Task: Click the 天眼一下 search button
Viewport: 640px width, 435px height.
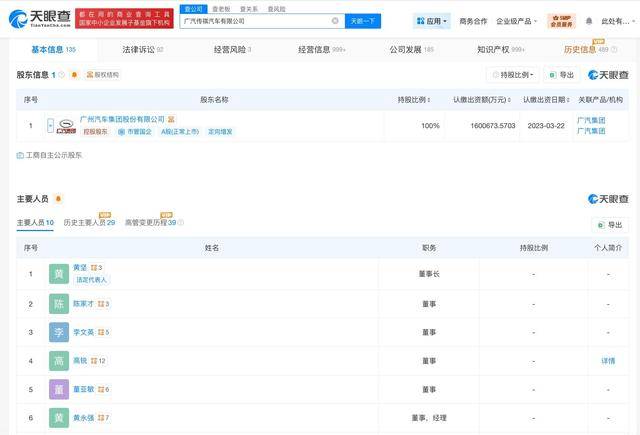Action: (x=362, y=20)
